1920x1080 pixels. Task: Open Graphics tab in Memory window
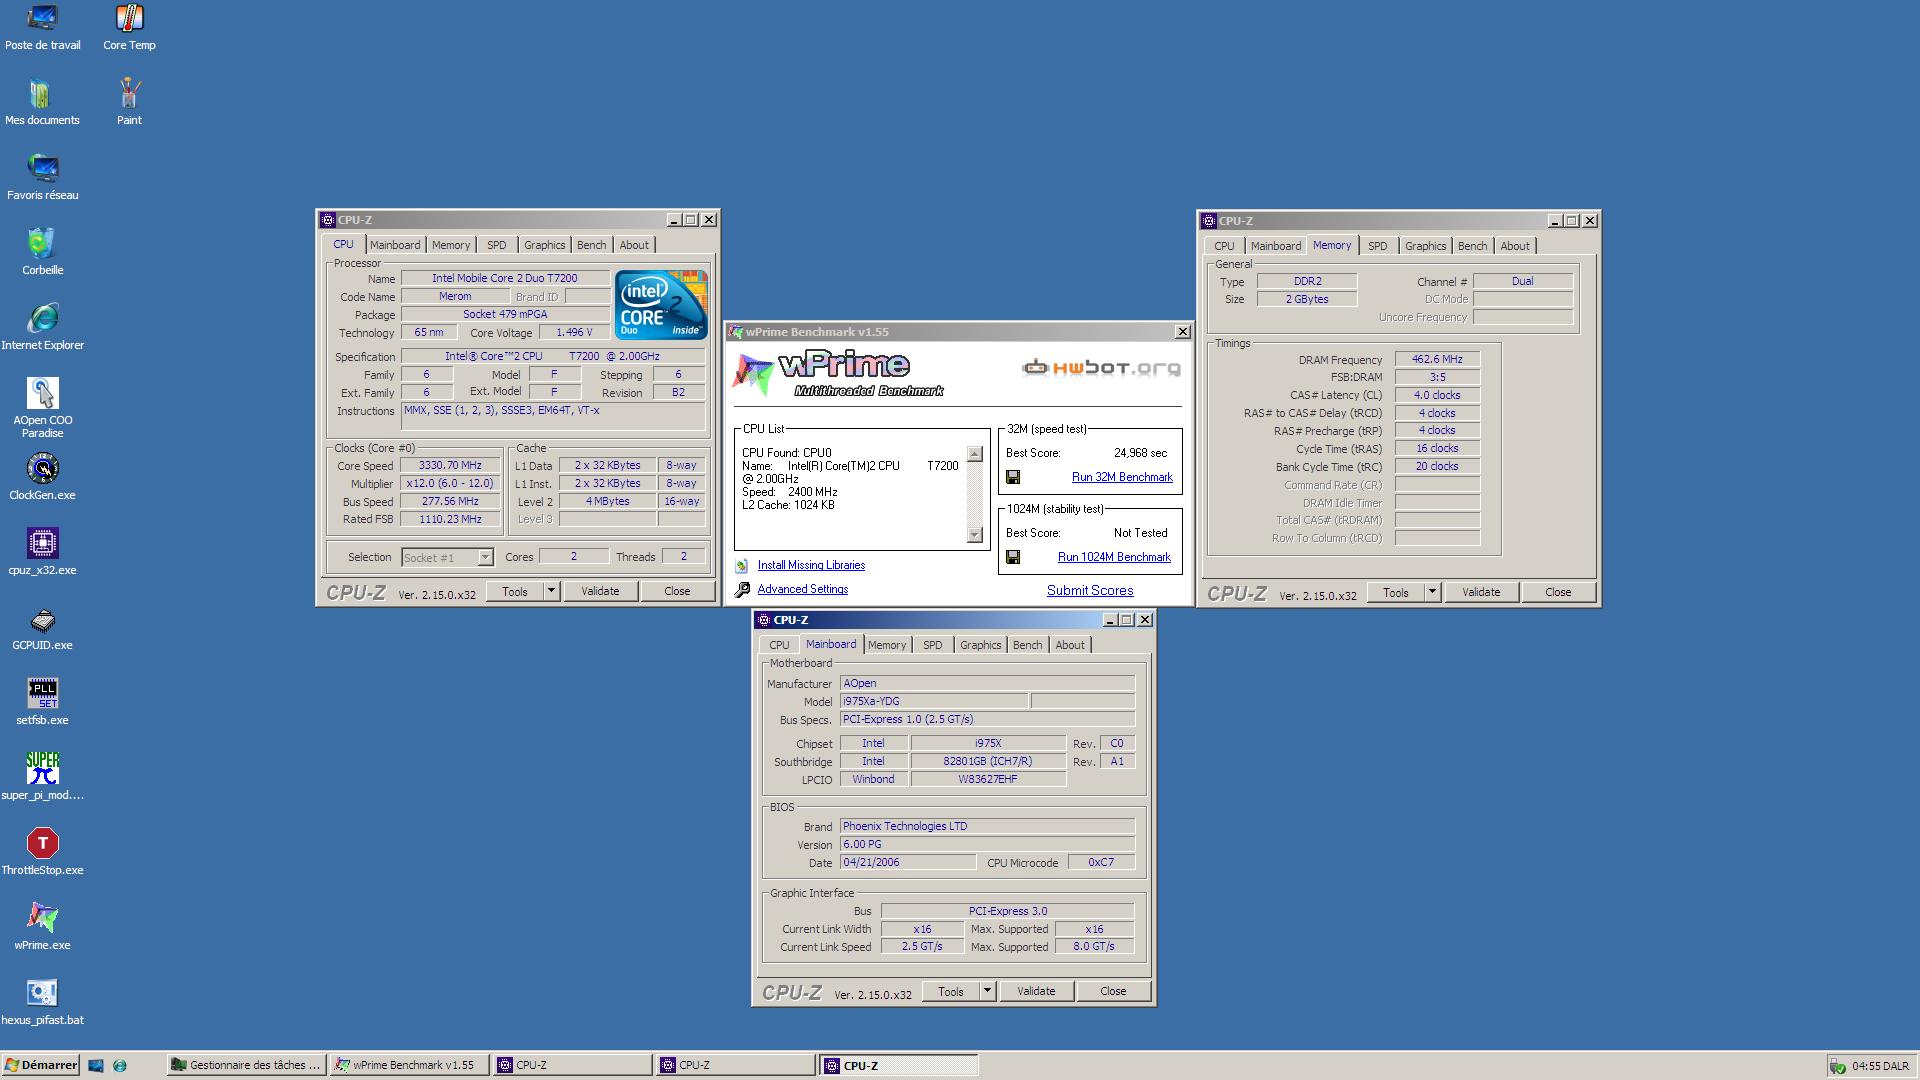(x=1425, y=246)
